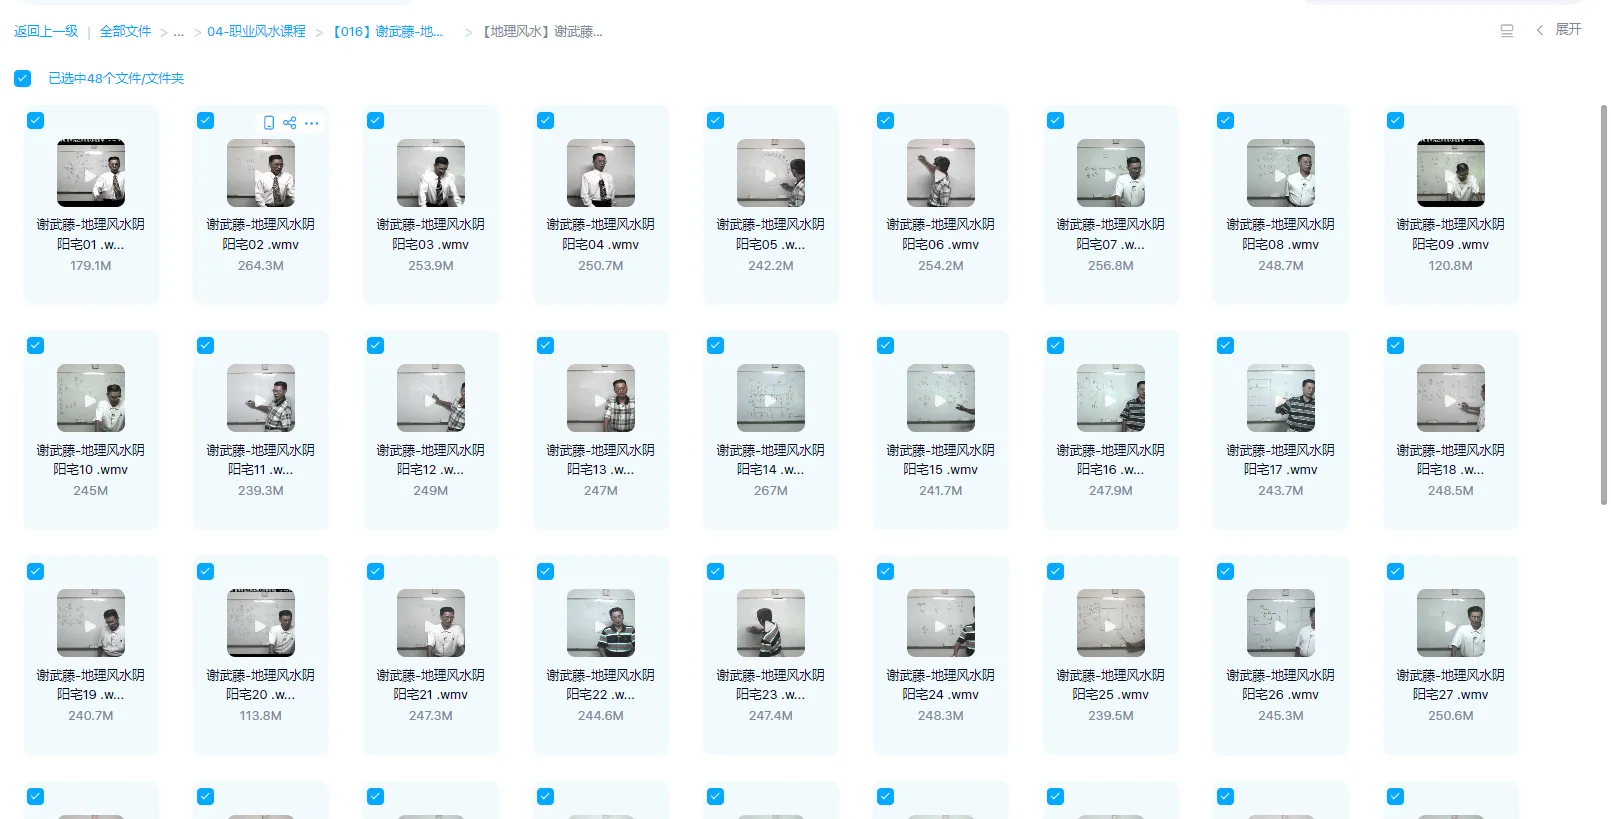The image size is (1611, 819).
Task: Click the share icon on 阳宅02 file
Action: pos(289,123)
